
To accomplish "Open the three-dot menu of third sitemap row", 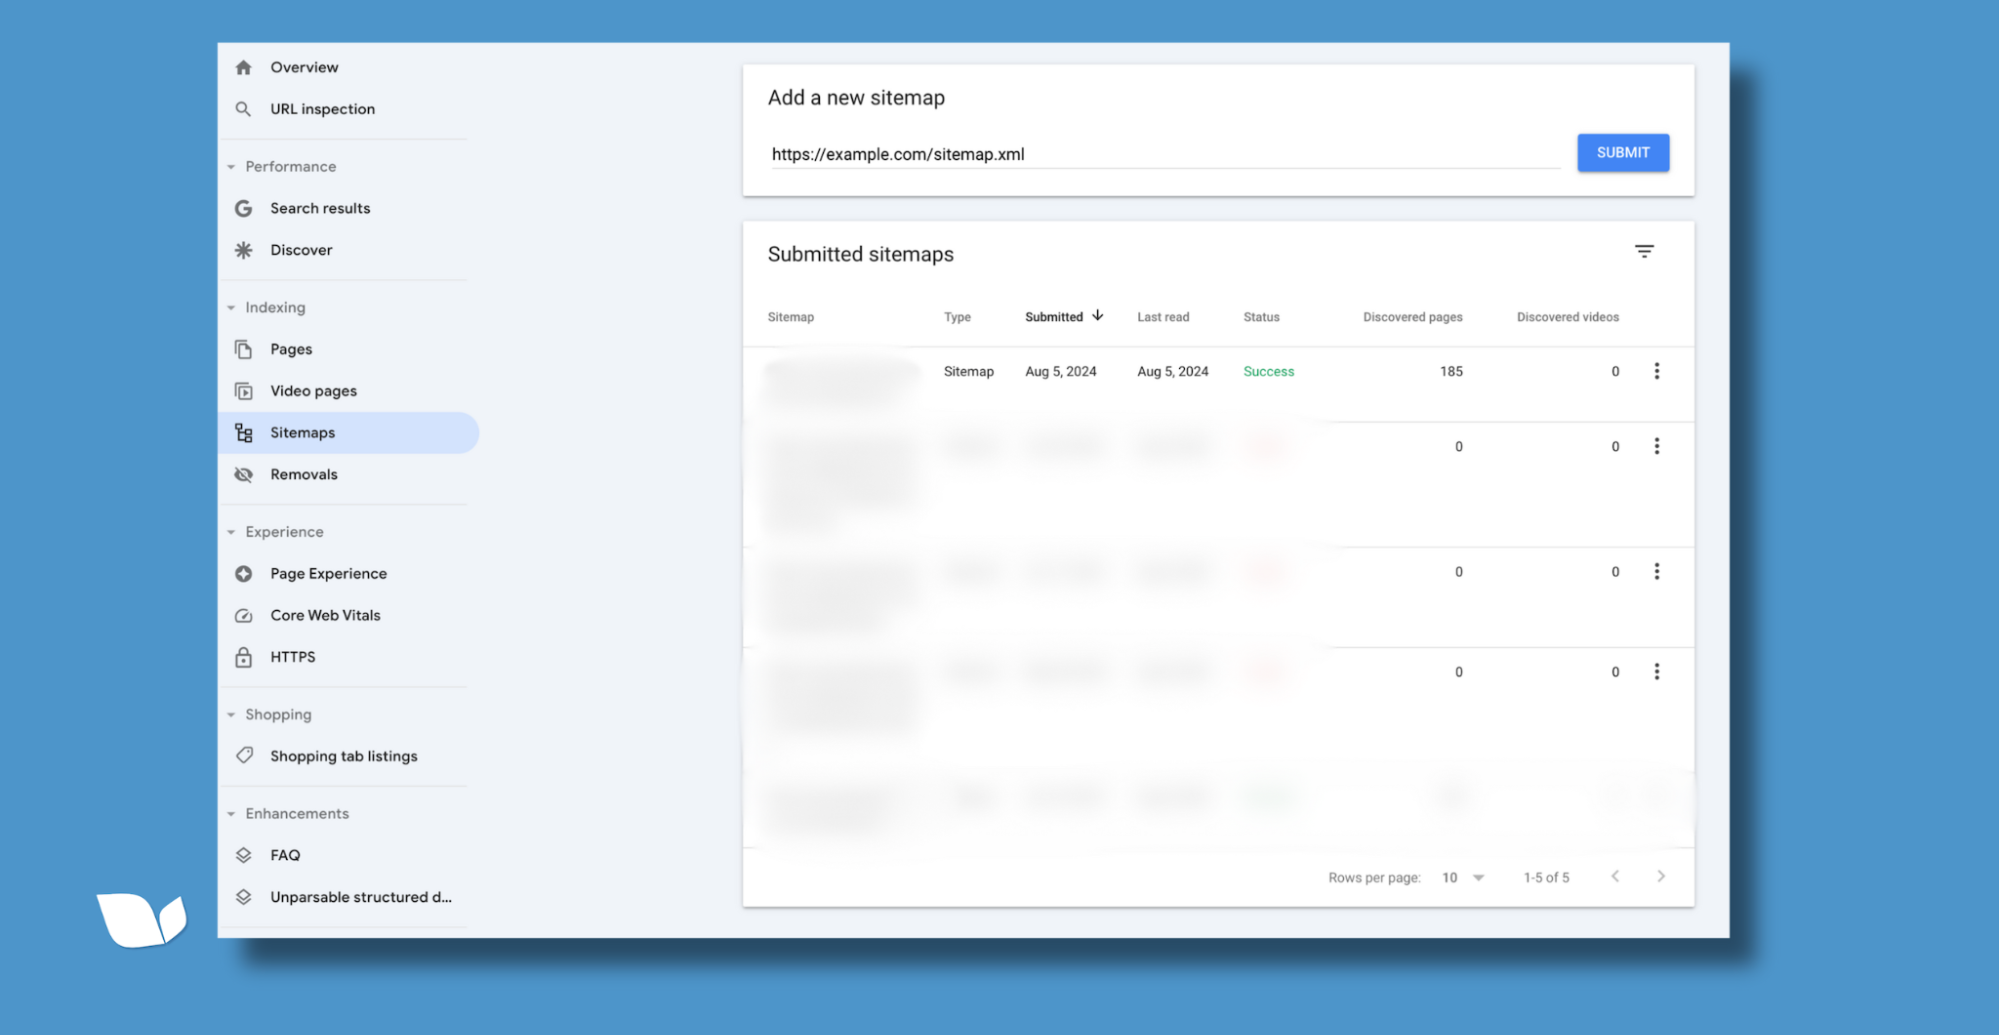I will pyautogui.click(x=1657, y=571).
